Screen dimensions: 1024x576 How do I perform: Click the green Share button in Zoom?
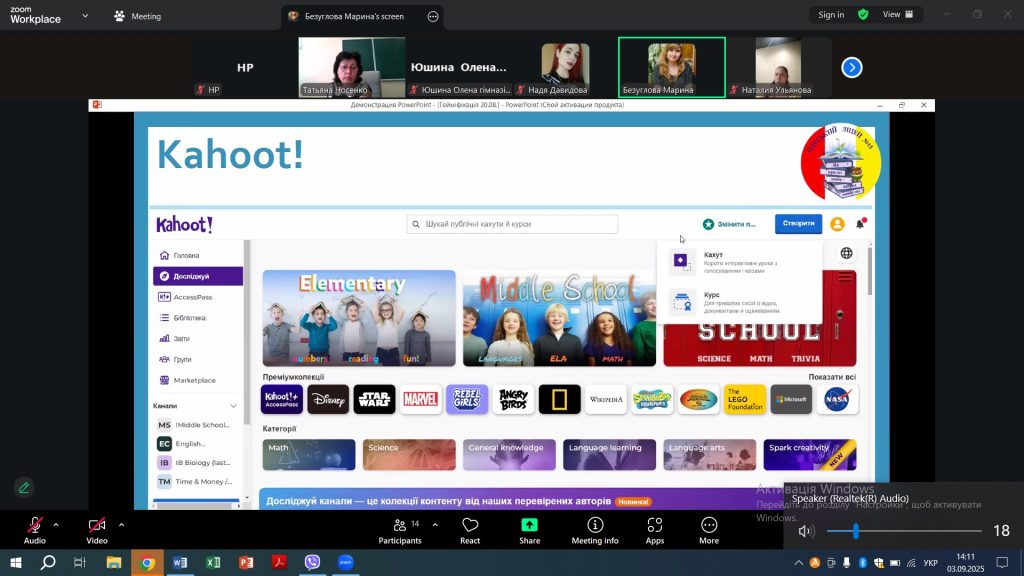[x=530, y=531]
